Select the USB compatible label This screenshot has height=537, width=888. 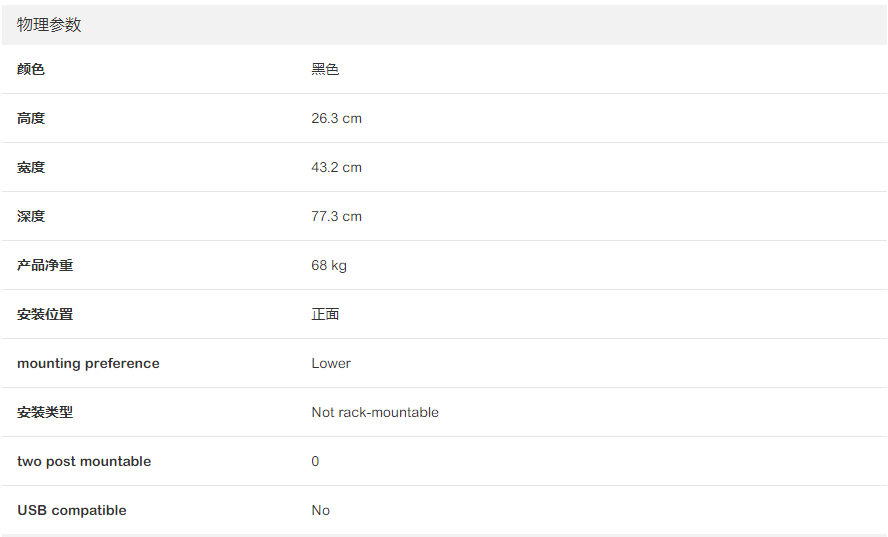pos(72,510)
